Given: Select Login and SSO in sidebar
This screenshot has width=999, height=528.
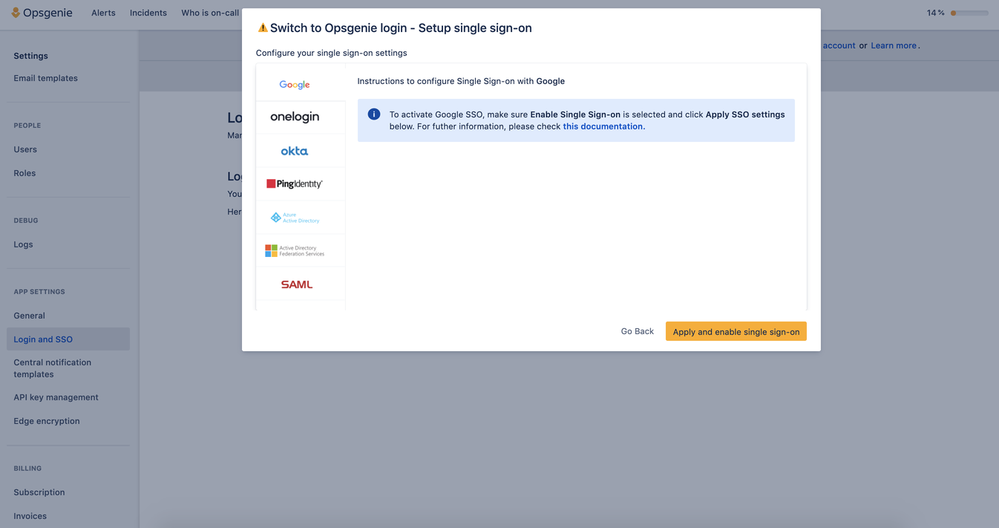Looking at the screenshot, I should point(68,339).
